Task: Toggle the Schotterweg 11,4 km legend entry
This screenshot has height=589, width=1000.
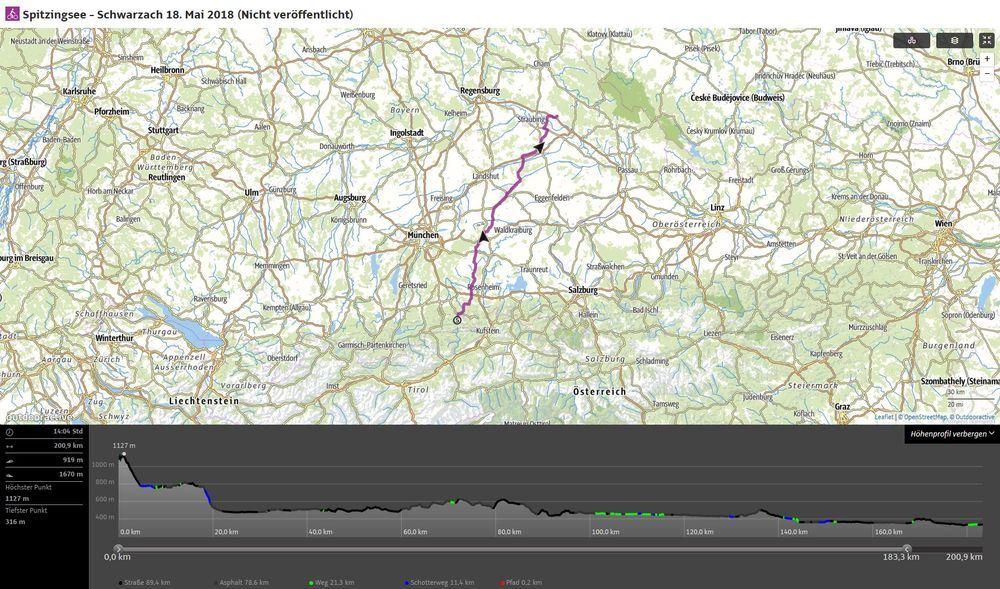Action: pyautogui.click(x=435, y=582)
